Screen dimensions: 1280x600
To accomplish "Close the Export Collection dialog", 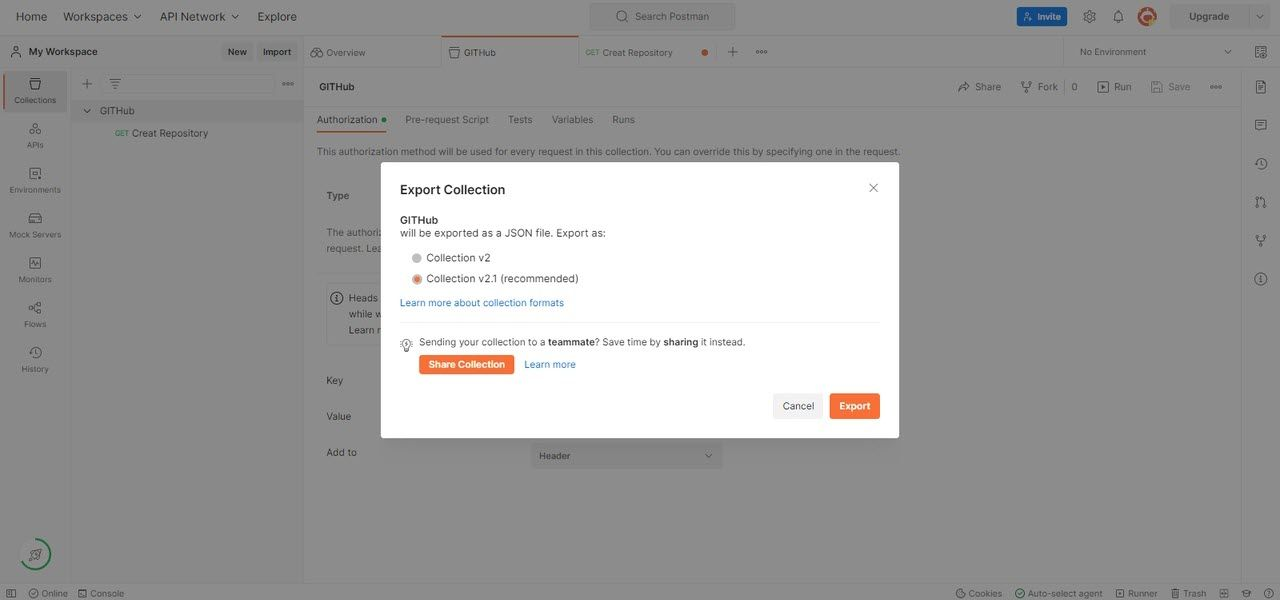I will 873,188.
